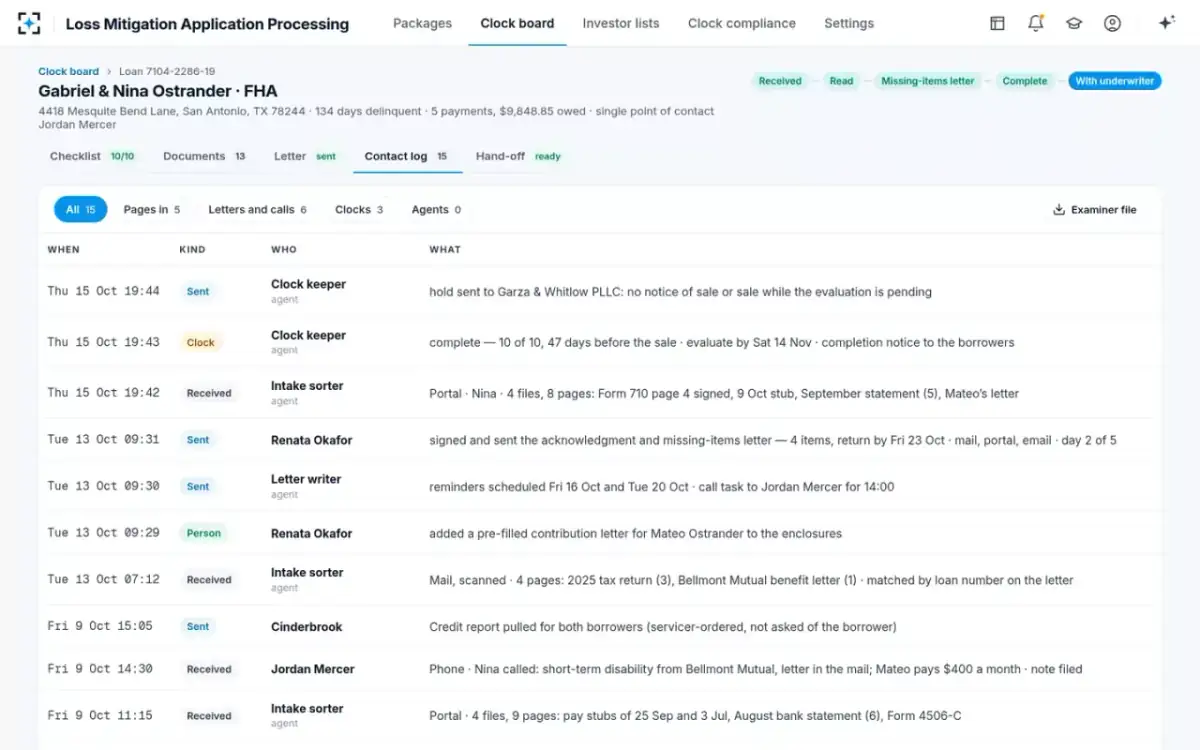Sort by the WHEN column header
The image size is (1200, 750).
[x=64, y=249]
